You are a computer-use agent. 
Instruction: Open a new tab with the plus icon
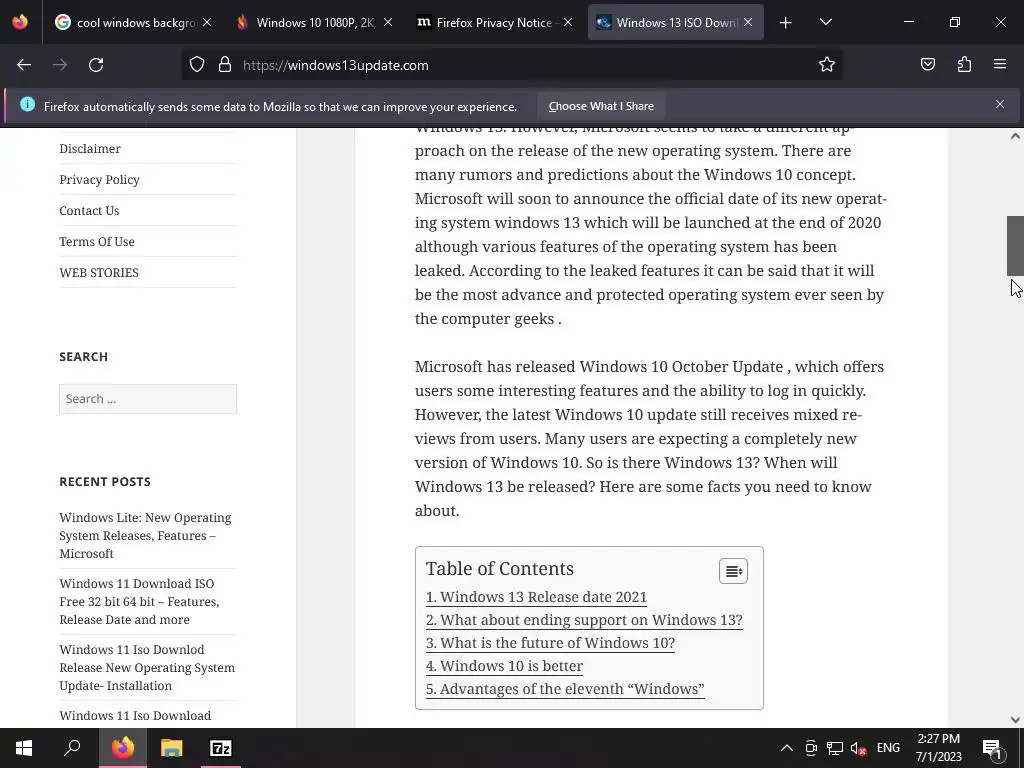(786, 23)
